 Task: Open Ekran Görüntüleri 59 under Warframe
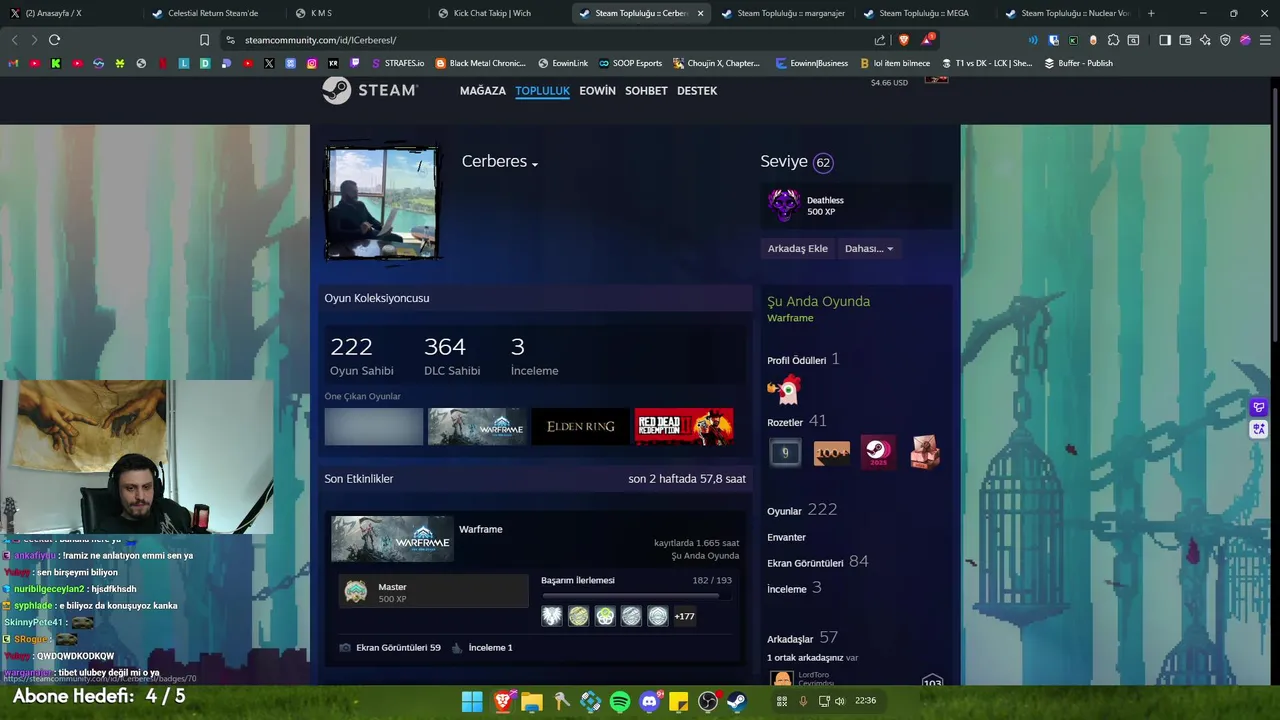click(x=391, y=647)
